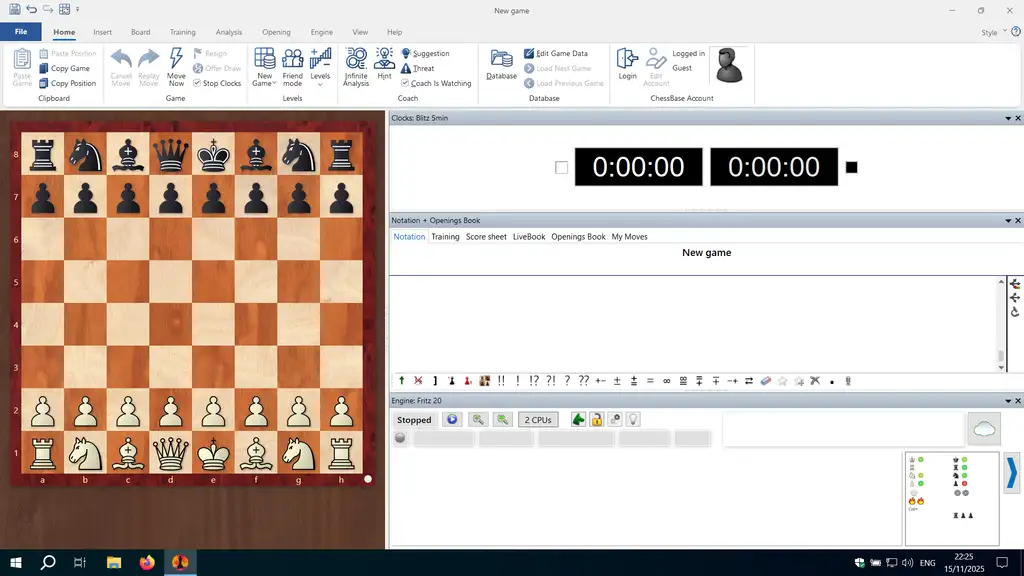The image size is (1024, 576).
Task: Open the New Game dropdown
Action: (264, 80)
